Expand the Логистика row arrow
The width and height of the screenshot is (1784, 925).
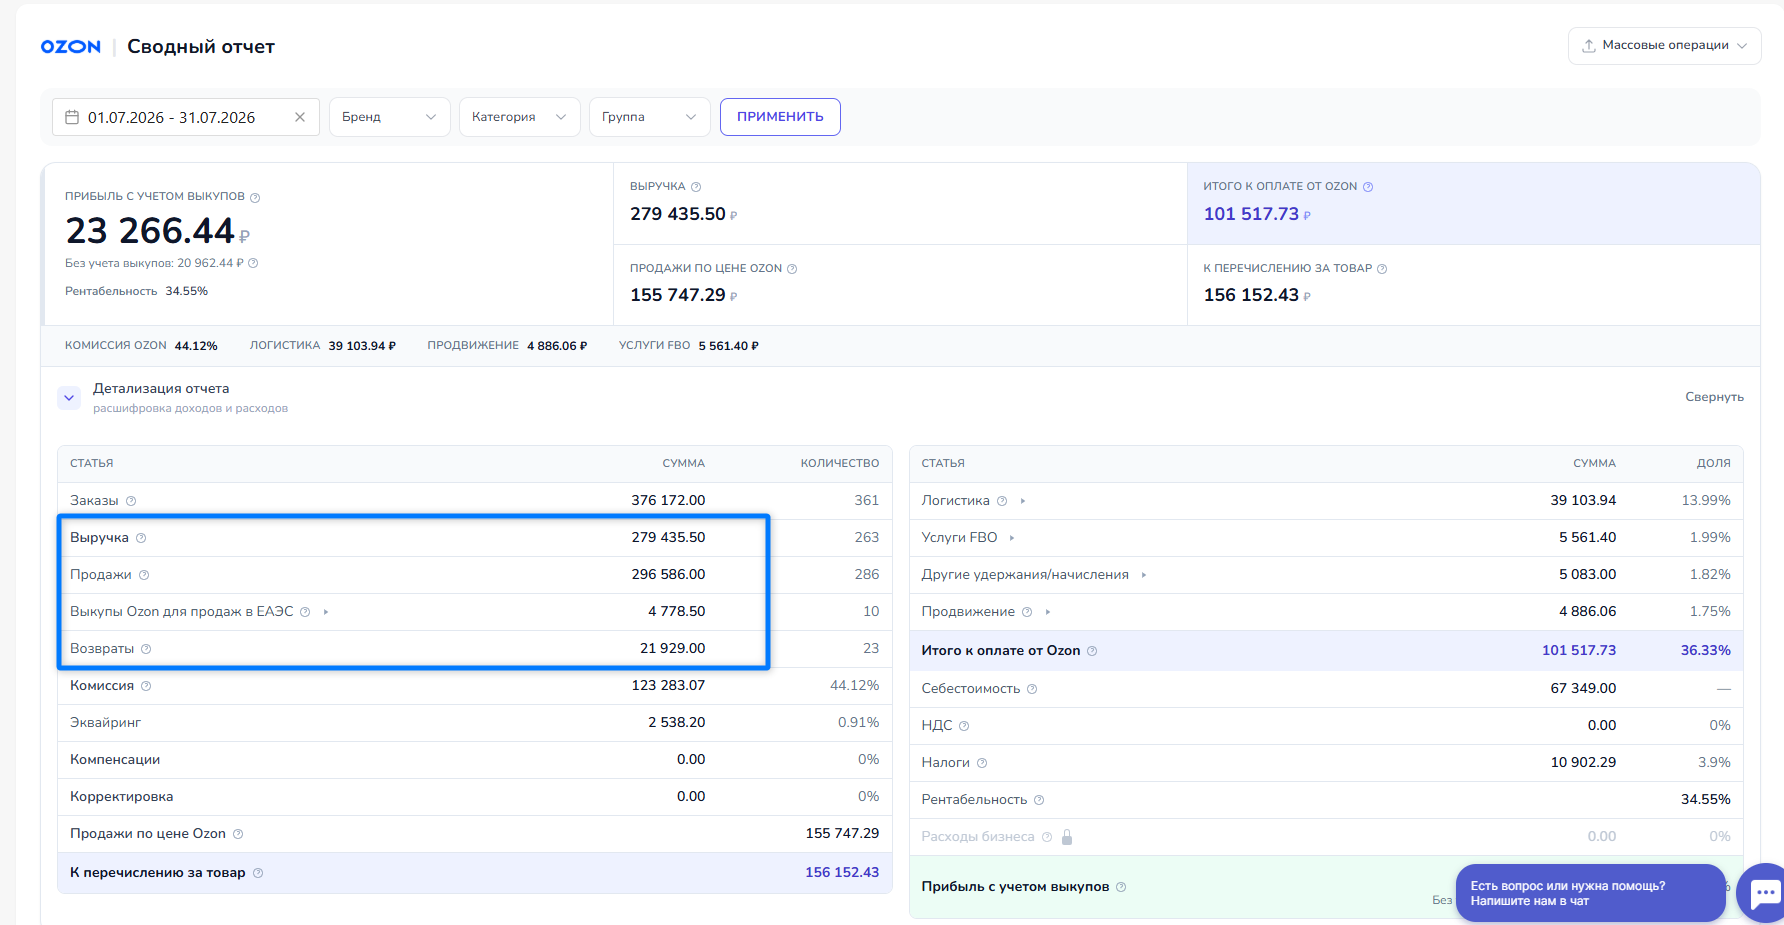click(1023, 501)
